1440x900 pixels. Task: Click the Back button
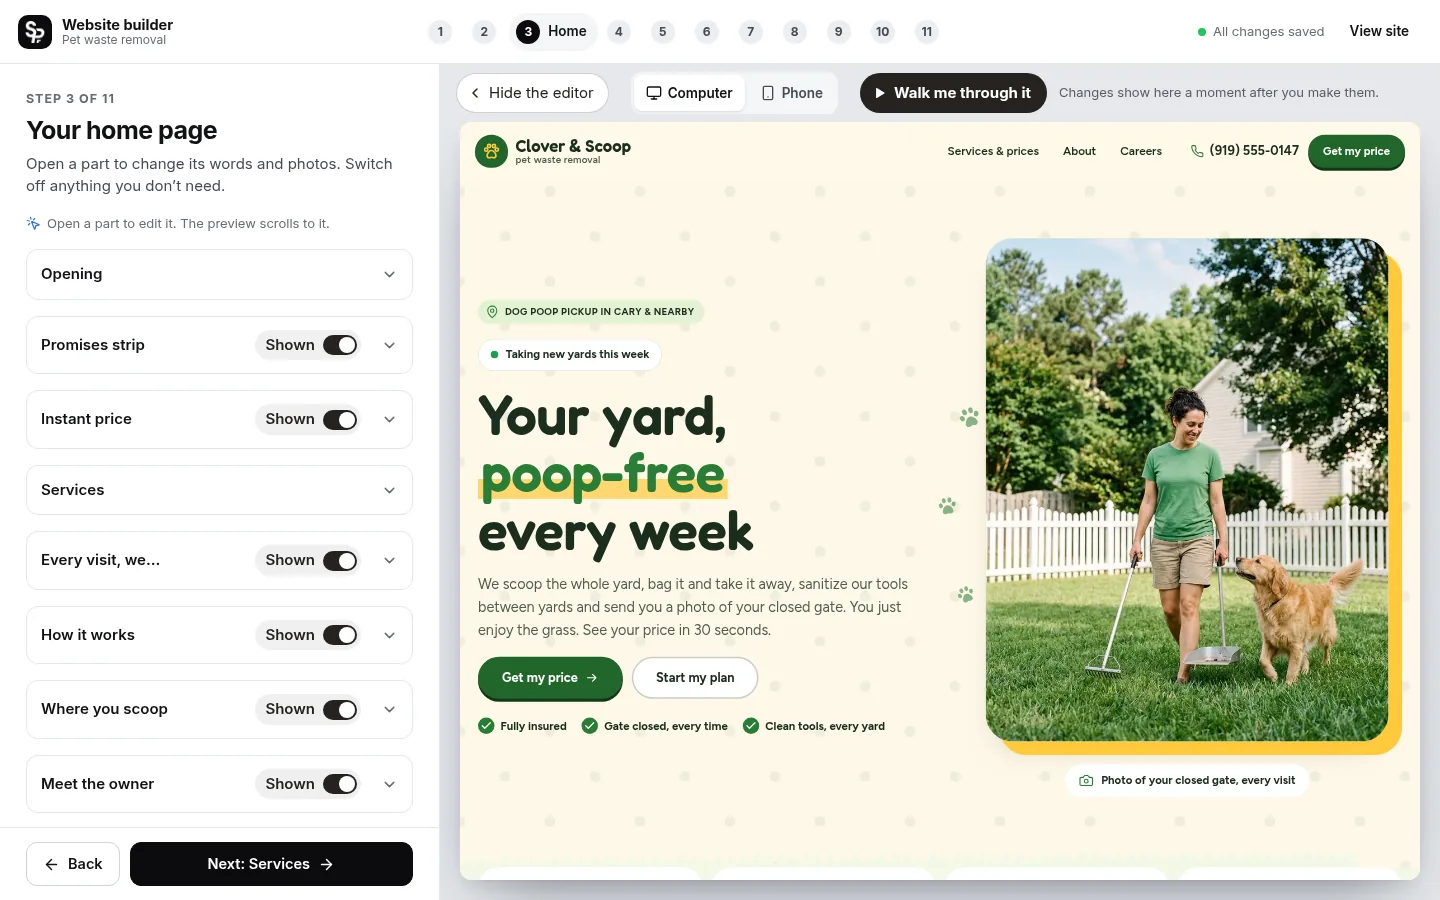(x=73, y=864)
